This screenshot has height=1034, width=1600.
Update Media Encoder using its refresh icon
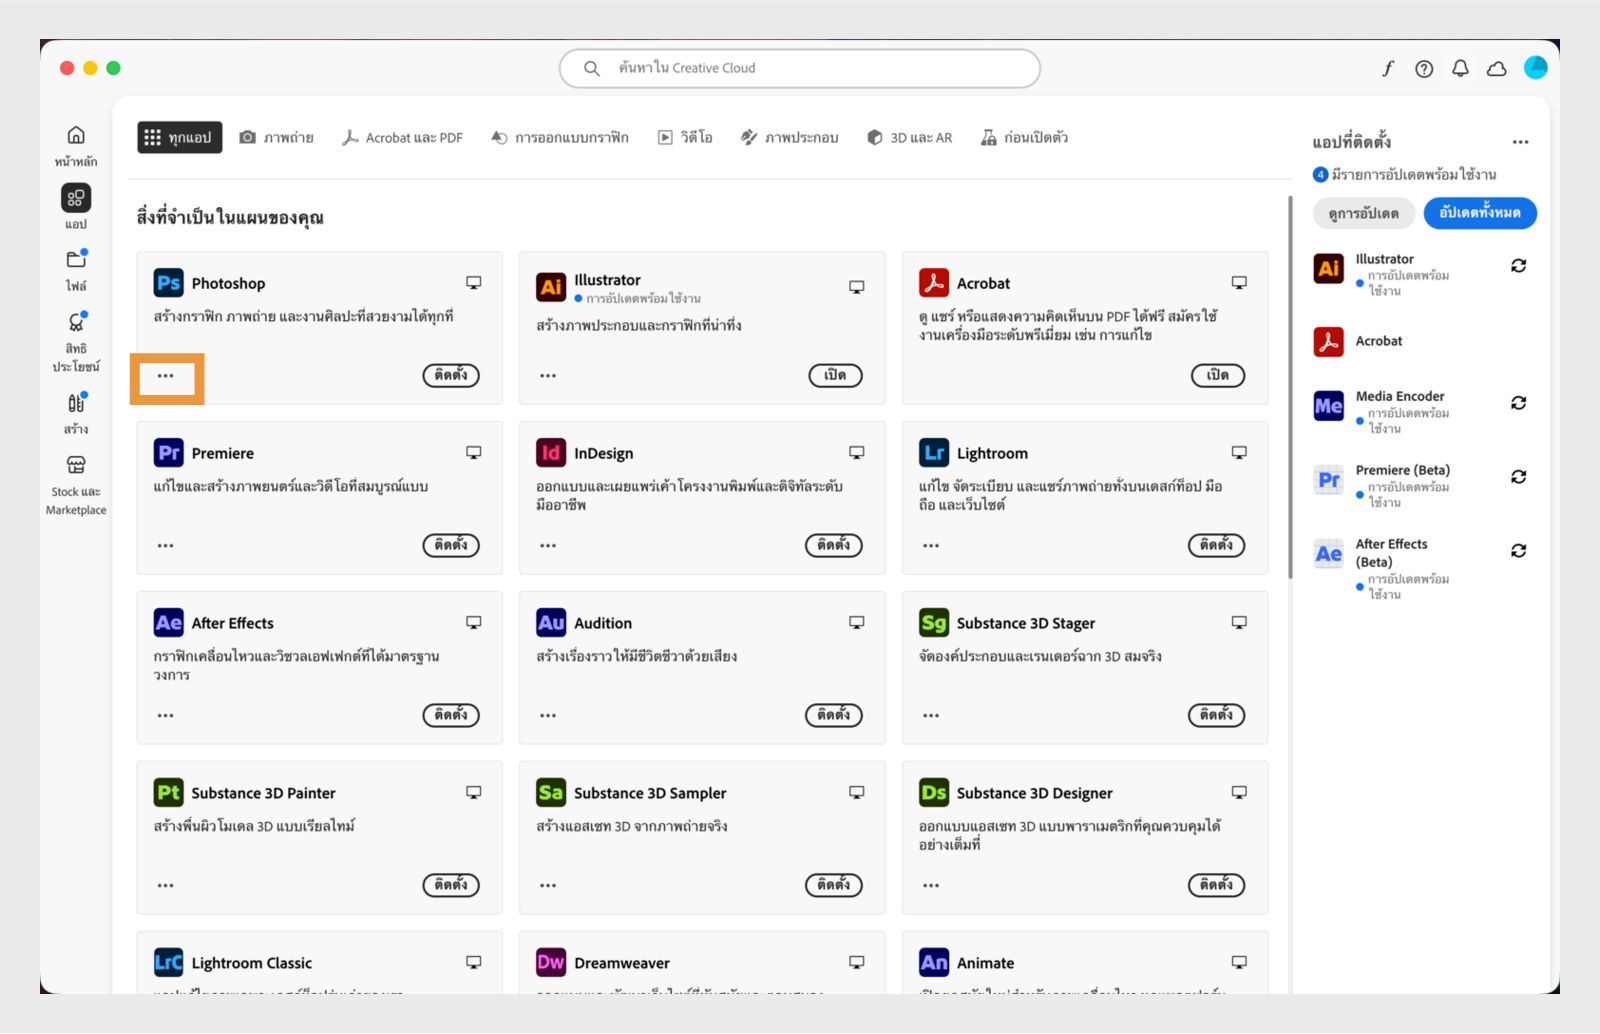coord(1518,403)
